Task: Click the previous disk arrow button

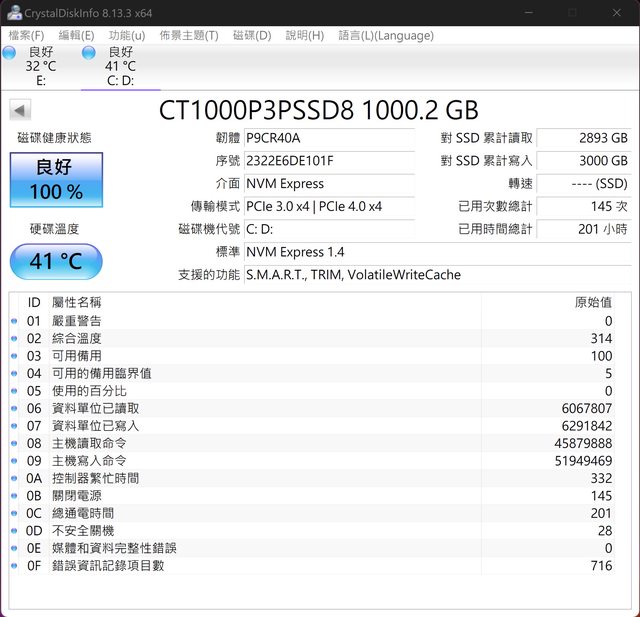Action: tap(20, 110)
